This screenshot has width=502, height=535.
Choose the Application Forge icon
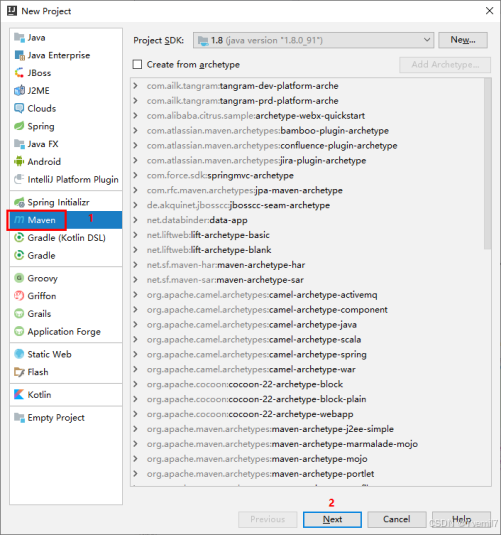[x=19, y=331]
